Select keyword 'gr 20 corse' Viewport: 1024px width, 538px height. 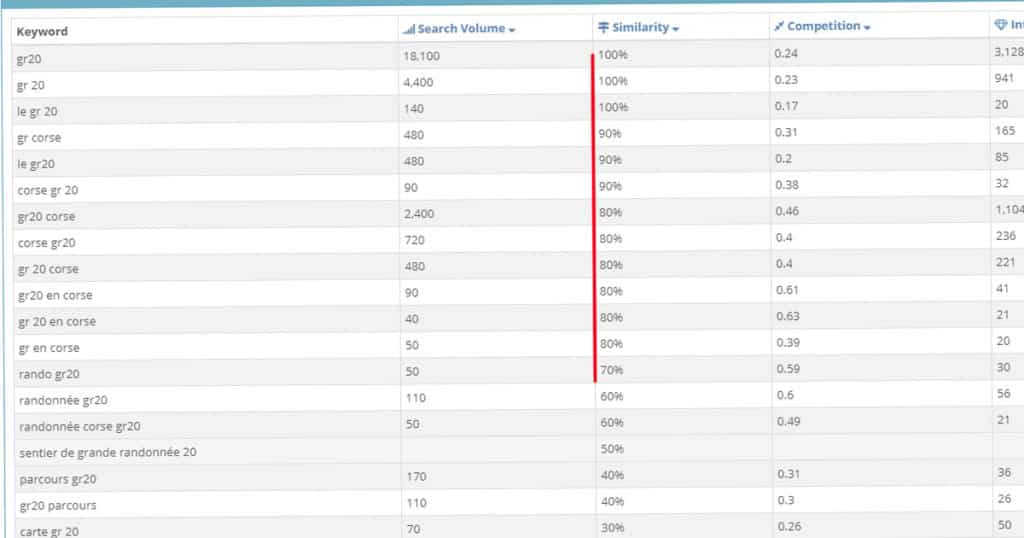coord(48,269)
